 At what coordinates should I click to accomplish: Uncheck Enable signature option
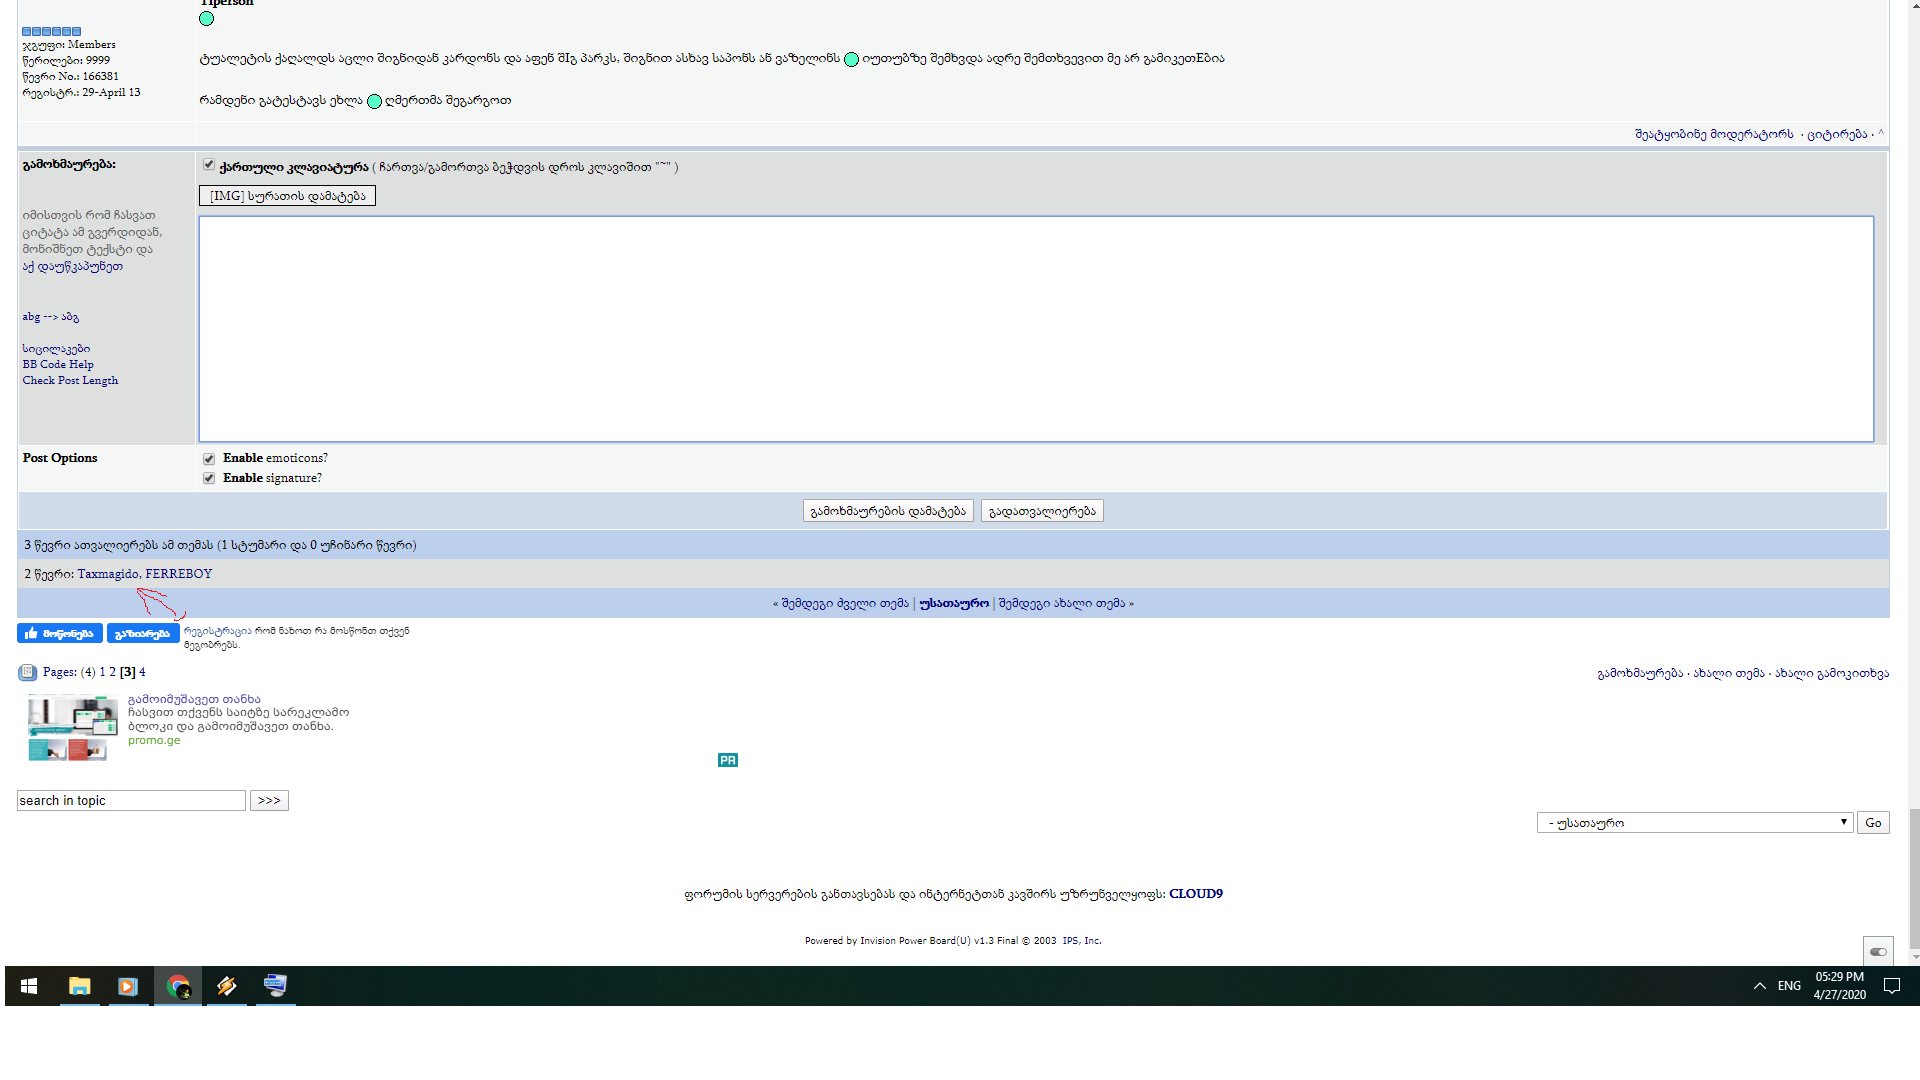point(209,479)
